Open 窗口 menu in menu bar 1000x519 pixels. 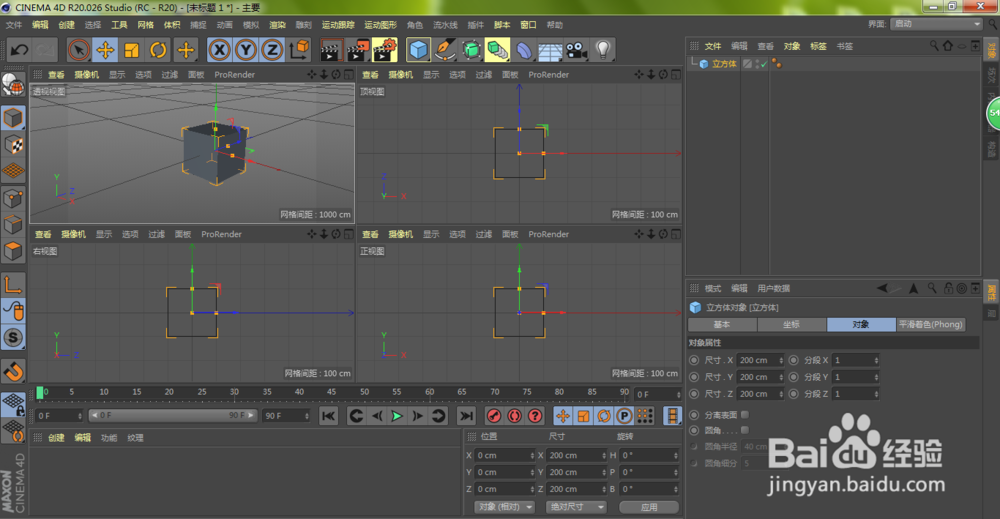tap(528, 25)
